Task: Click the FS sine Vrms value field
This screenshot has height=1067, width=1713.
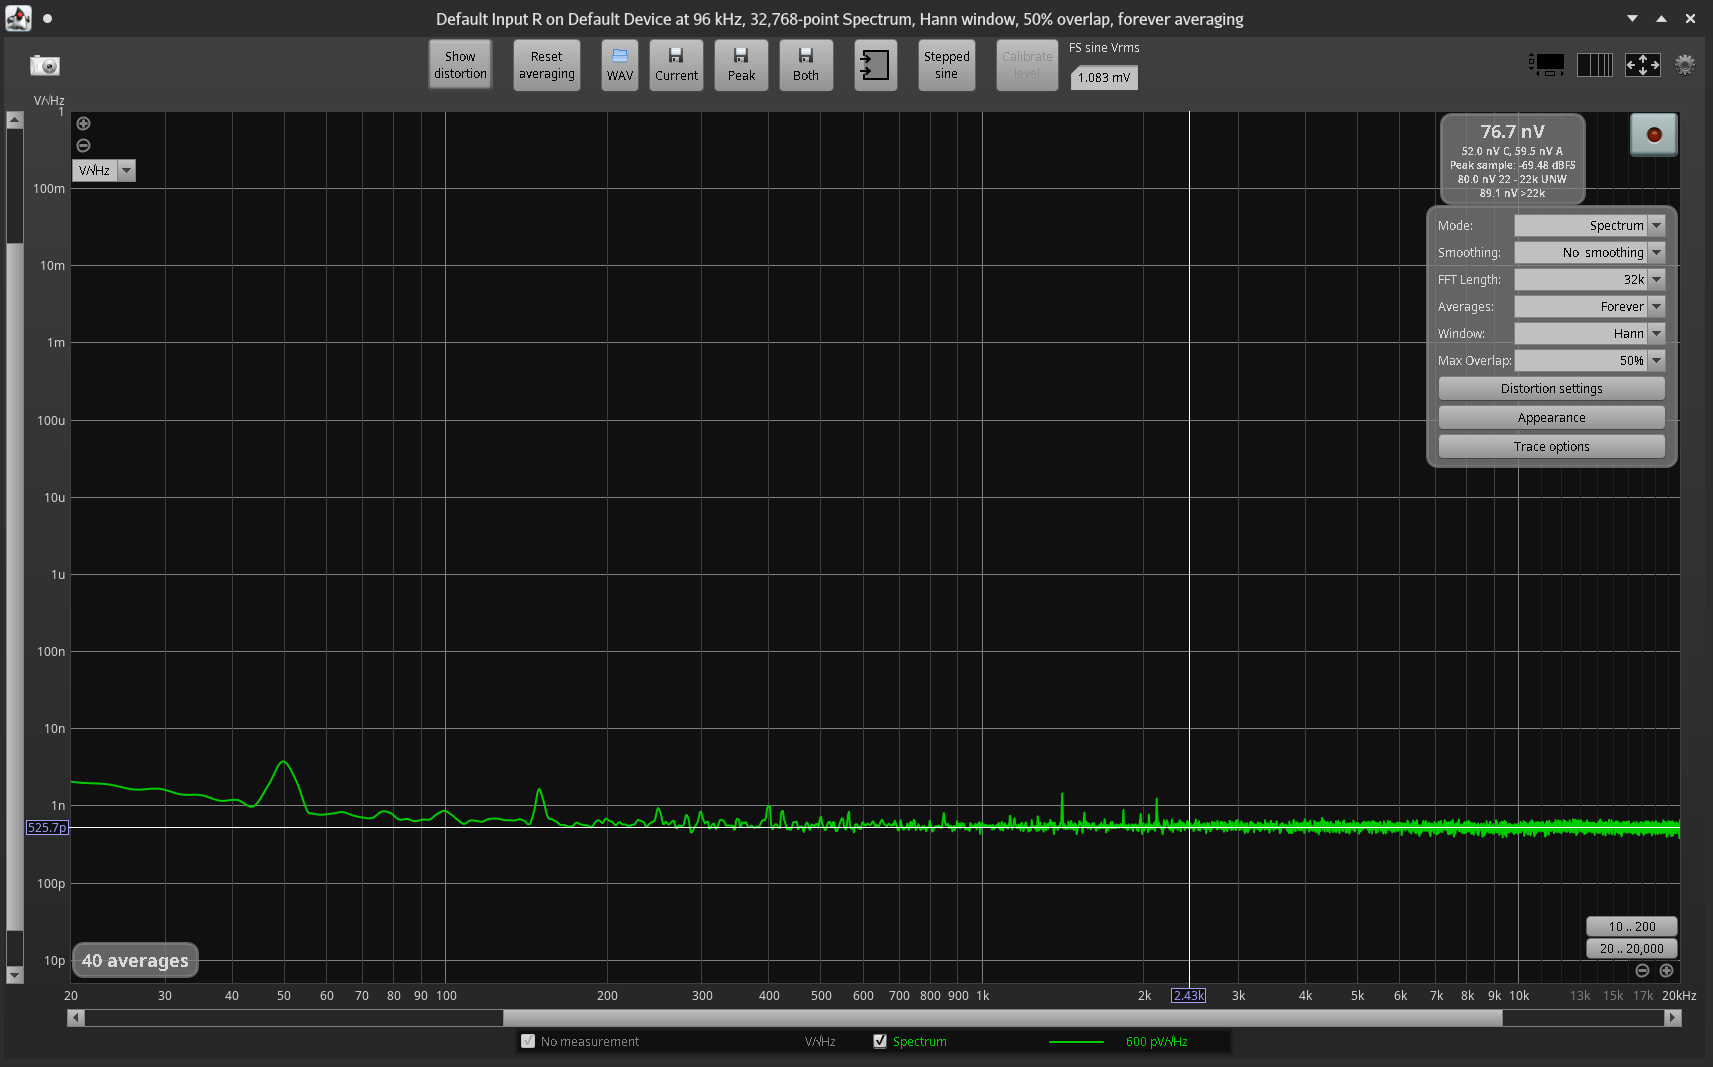Action: click(x=1104, y=77)
